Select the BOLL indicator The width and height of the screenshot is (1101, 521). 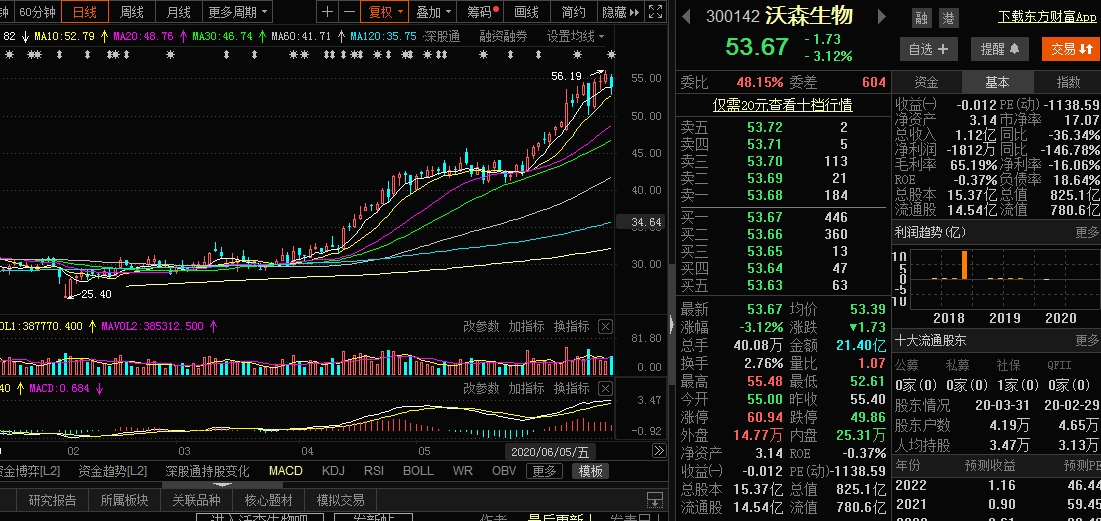(418, 471)
